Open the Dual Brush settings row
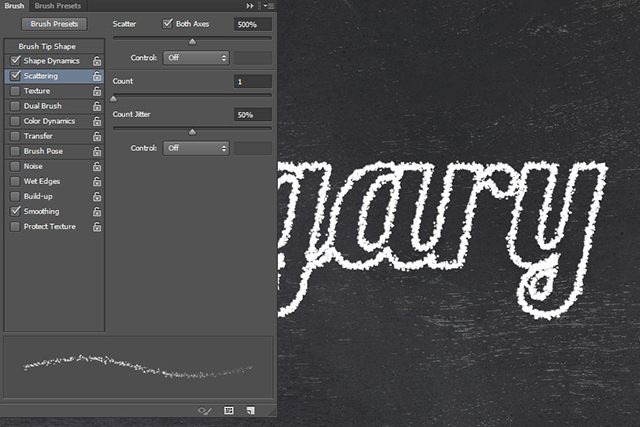Viewport: 640px width, 427px height. 54,106
